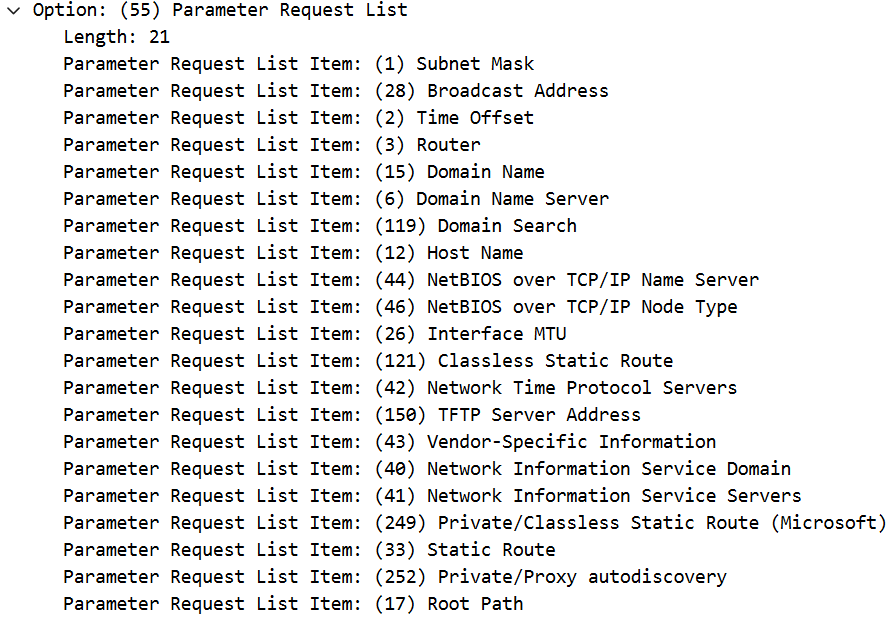
Task: Click the Vendor-Specific Information item
Action: click(389, 442)
